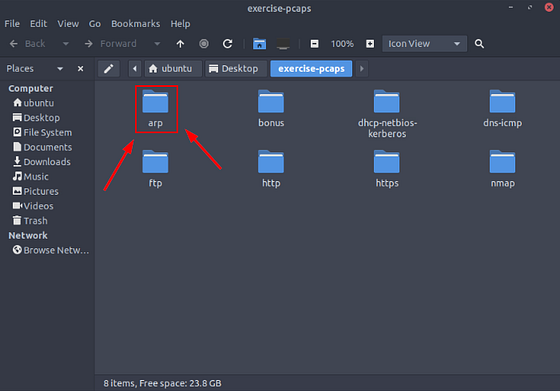Image resolution: width=560 pixels, height=391 pixels.
Task: Open the computer toolbar icon
Action: [283, 44]
